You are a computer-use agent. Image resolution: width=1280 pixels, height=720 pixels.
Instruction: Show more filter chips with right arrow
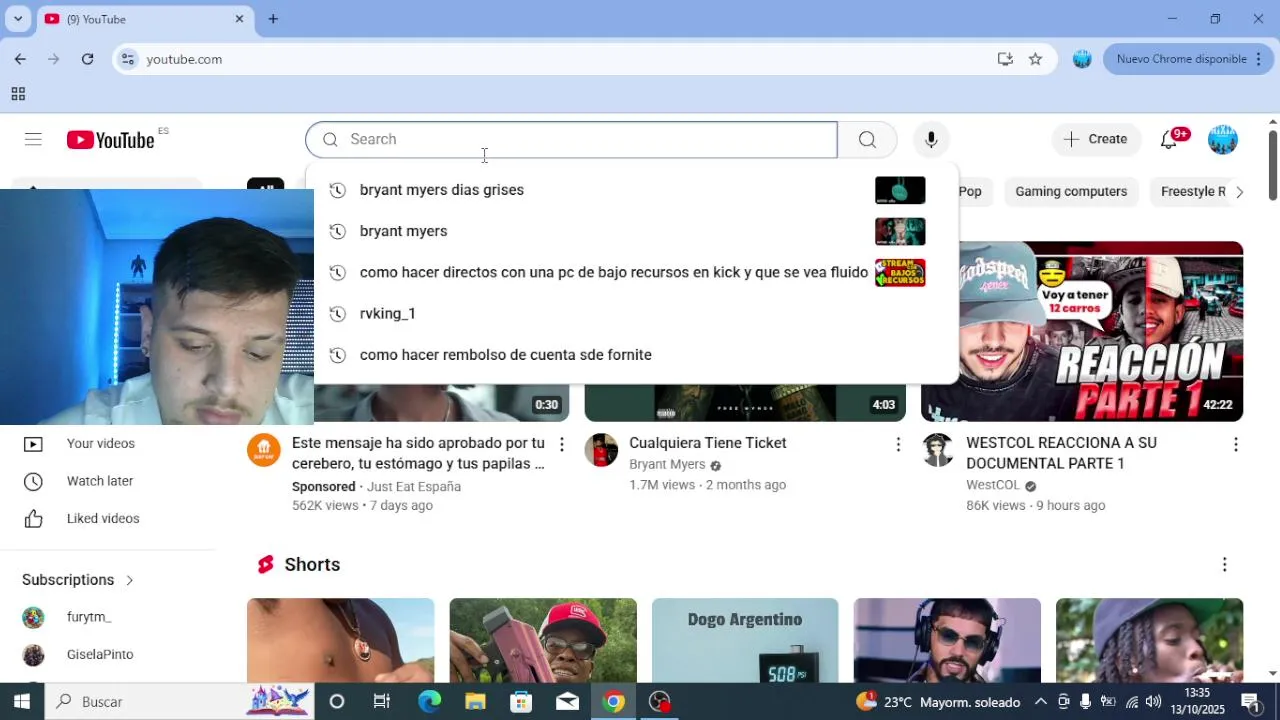pos(1239,192)
